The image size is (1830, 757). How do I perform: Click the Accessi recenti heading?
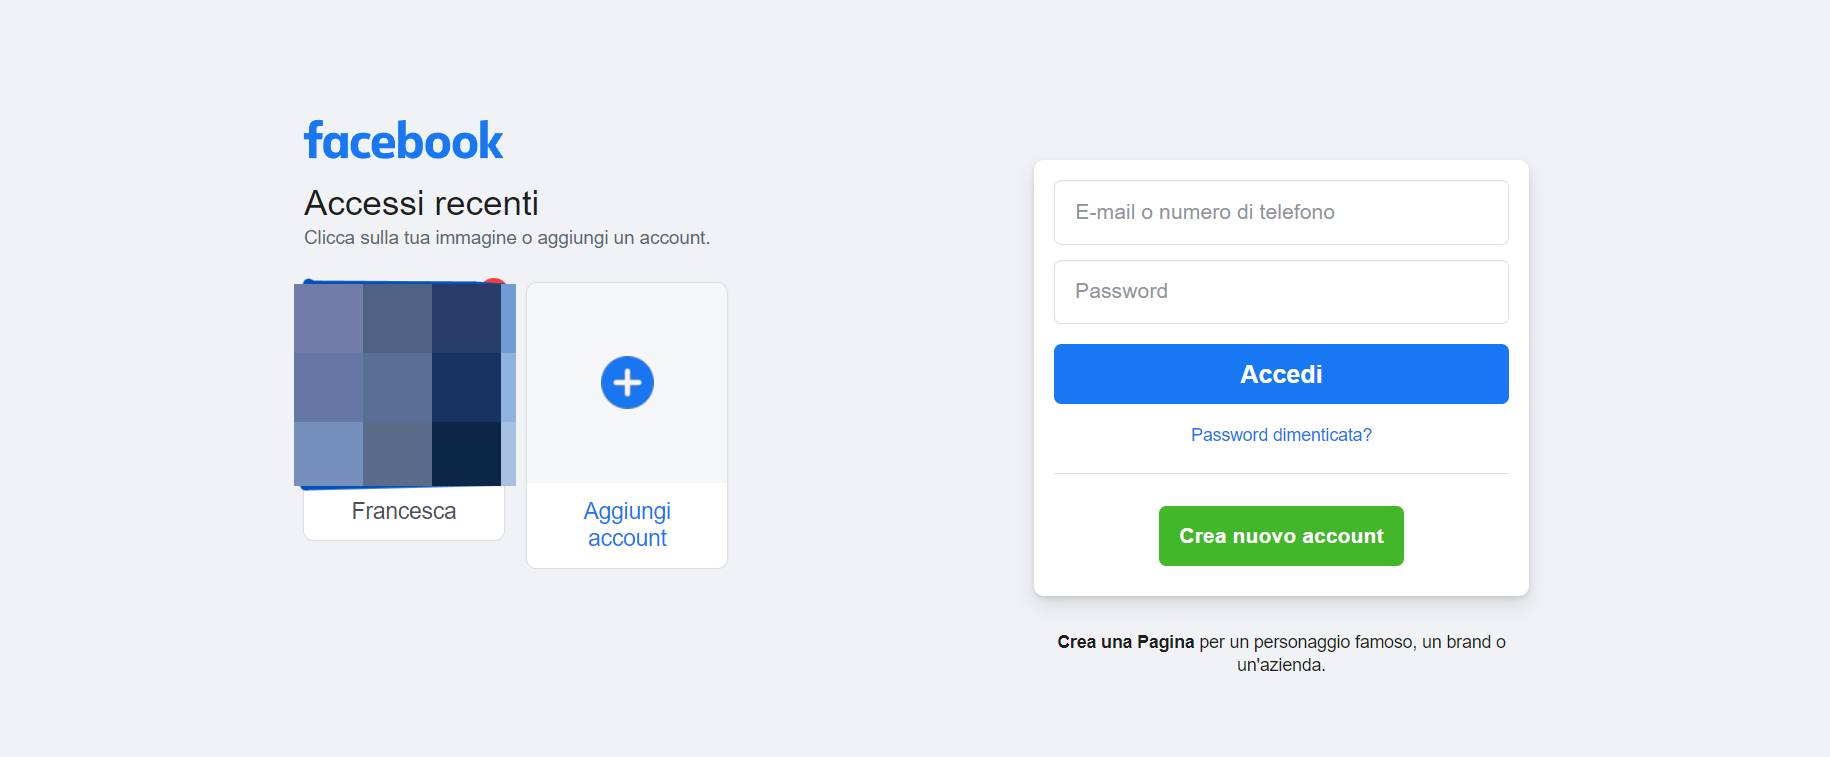[x=421, y=204]
